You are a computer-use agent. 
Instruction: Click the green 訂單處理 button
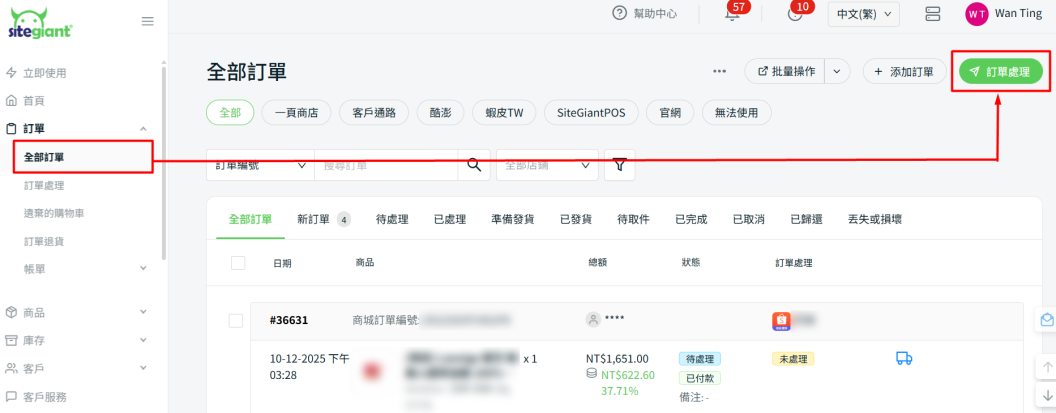(x=1000, y=71)
